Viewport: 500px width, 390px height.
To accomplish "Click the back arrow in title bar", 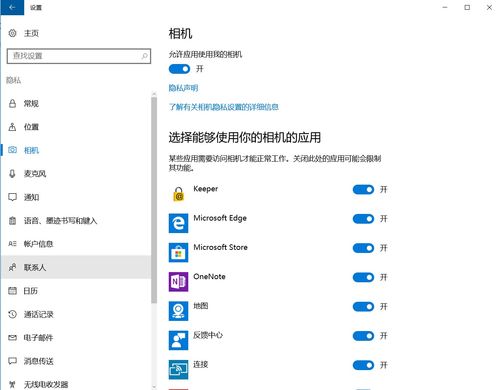I will point(12,7).
